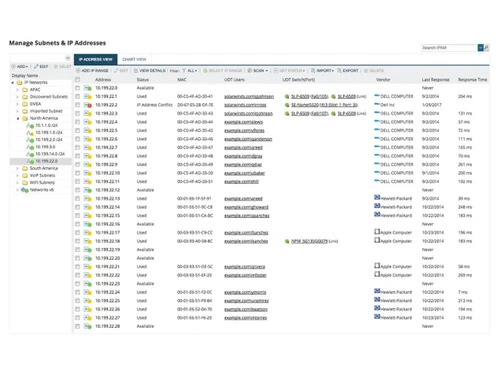Click the red conflict icon for 10.199.22.2
500x375 pixels.
pos(89,106)
